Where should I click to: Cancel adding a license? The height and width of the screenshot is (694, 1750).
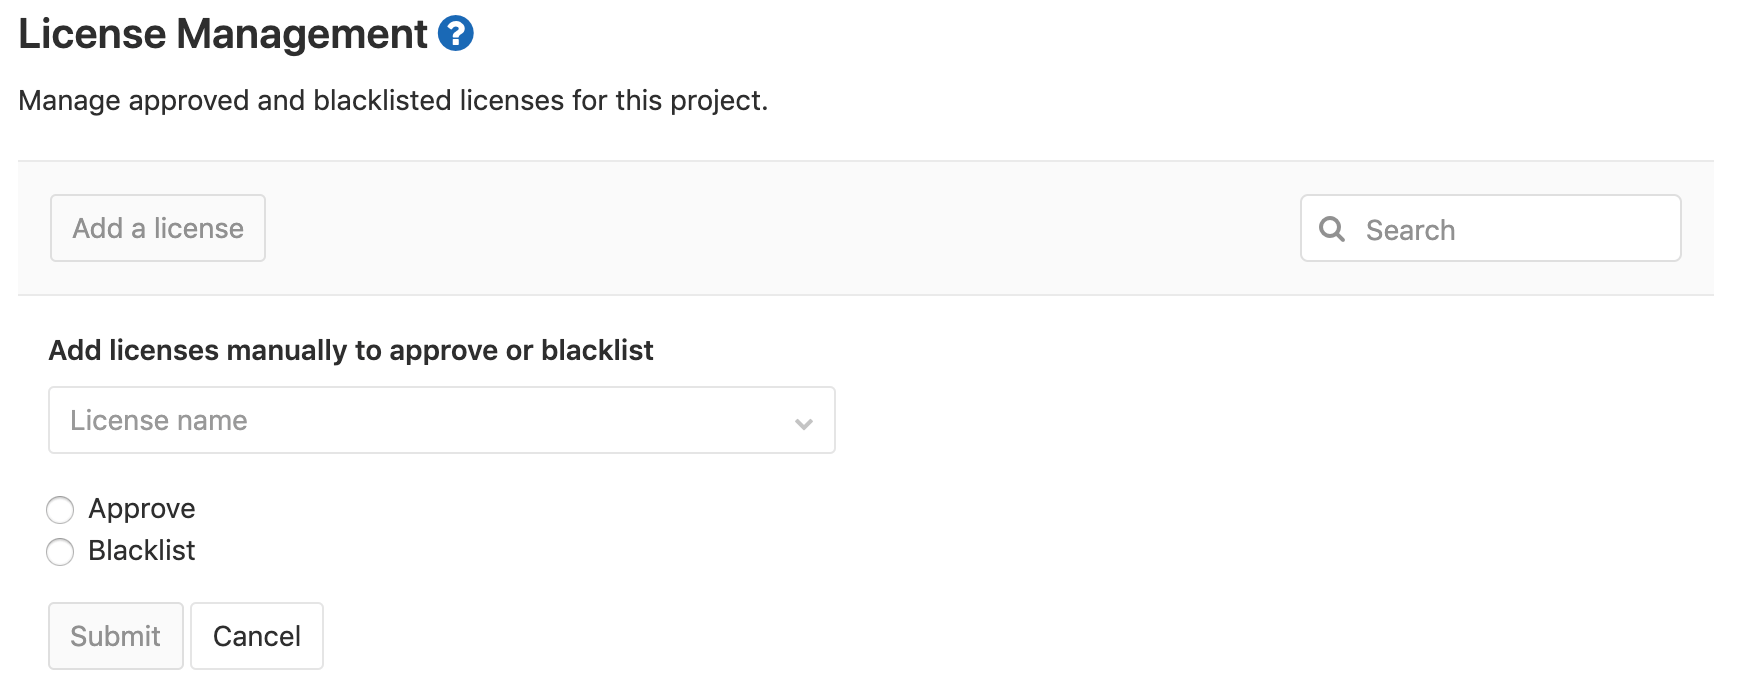(257, 636)
